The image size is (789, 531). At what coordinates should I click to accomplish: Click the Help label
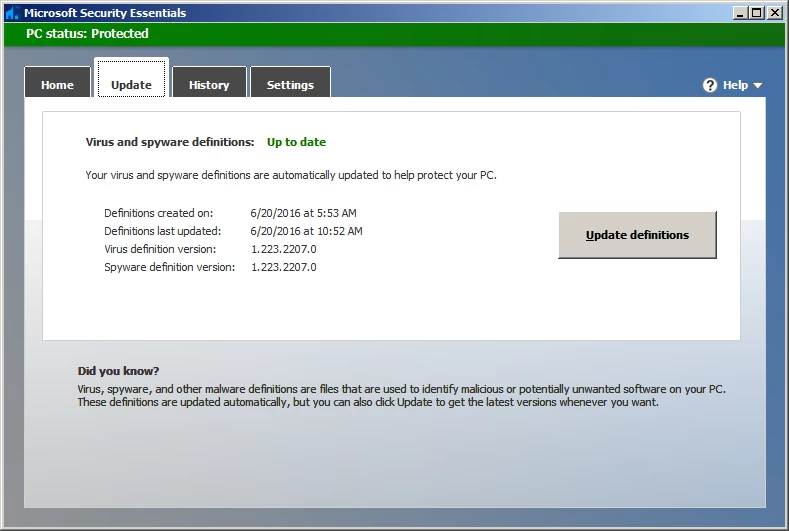pos(735,85)
